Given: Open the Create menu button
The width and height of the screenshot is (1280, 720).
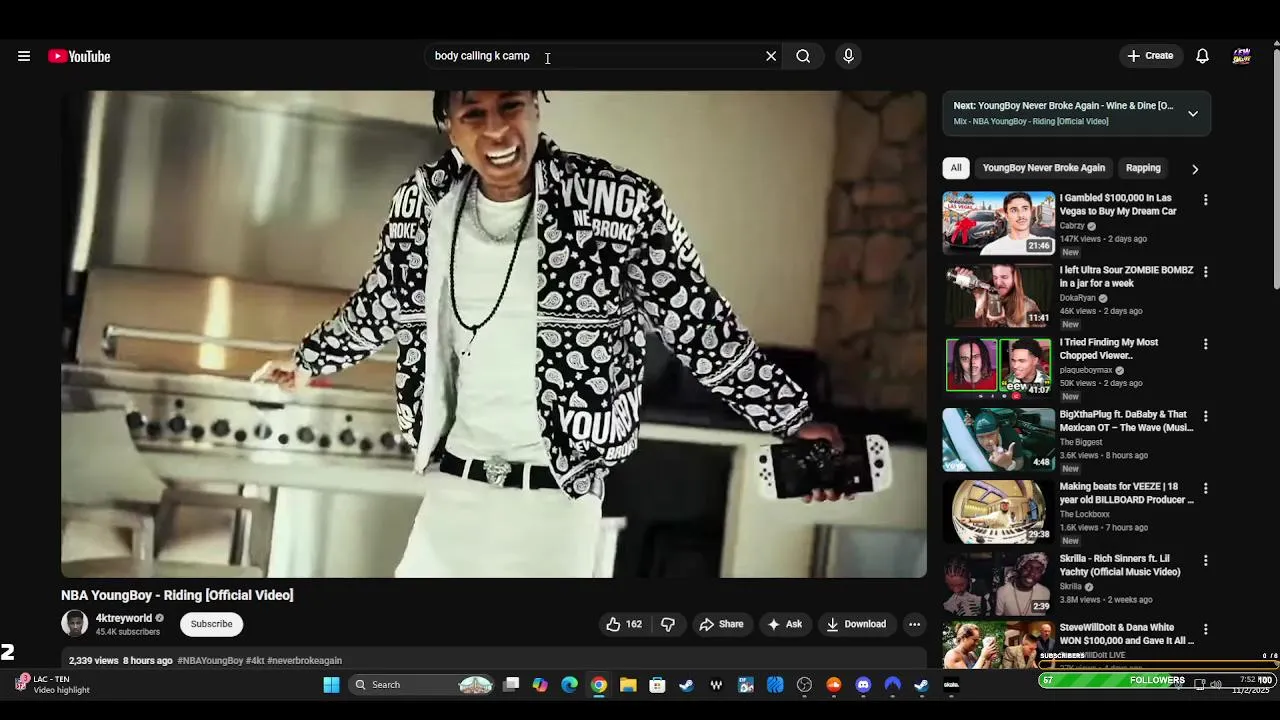Looking at the screenshot, I should [1150, 56].
